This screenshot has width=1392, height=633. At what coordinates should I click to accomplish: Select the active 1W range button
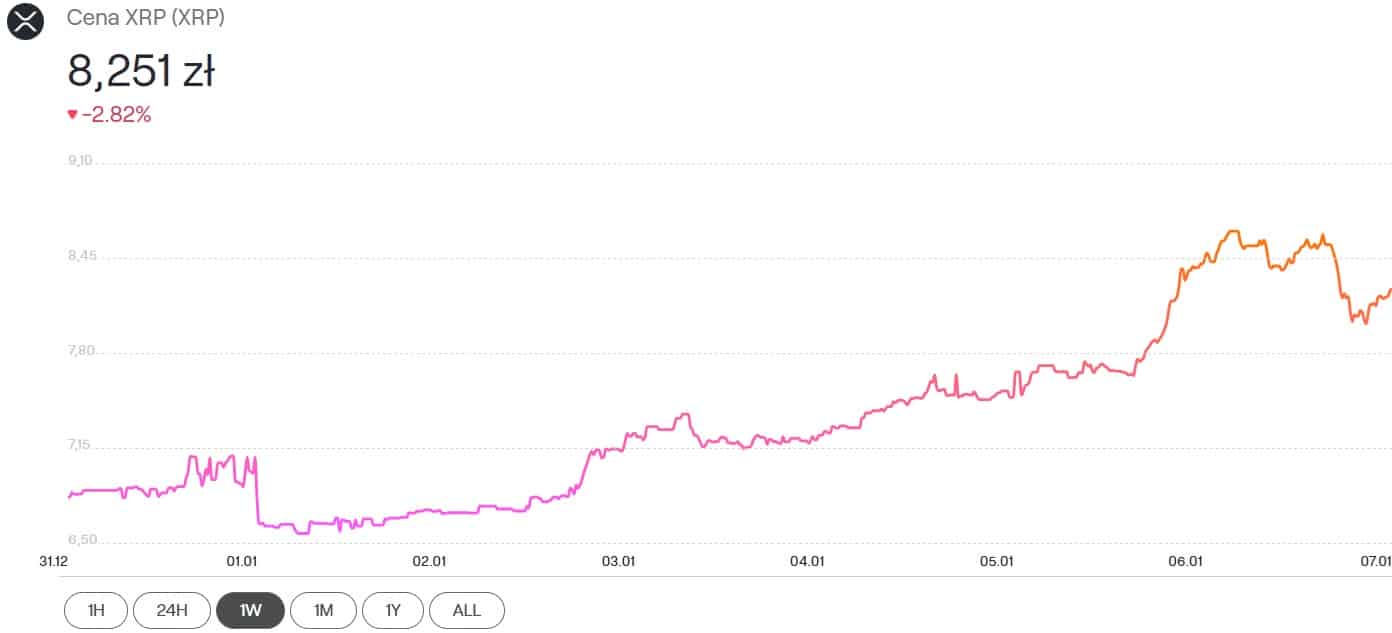(x=250, y=609)
